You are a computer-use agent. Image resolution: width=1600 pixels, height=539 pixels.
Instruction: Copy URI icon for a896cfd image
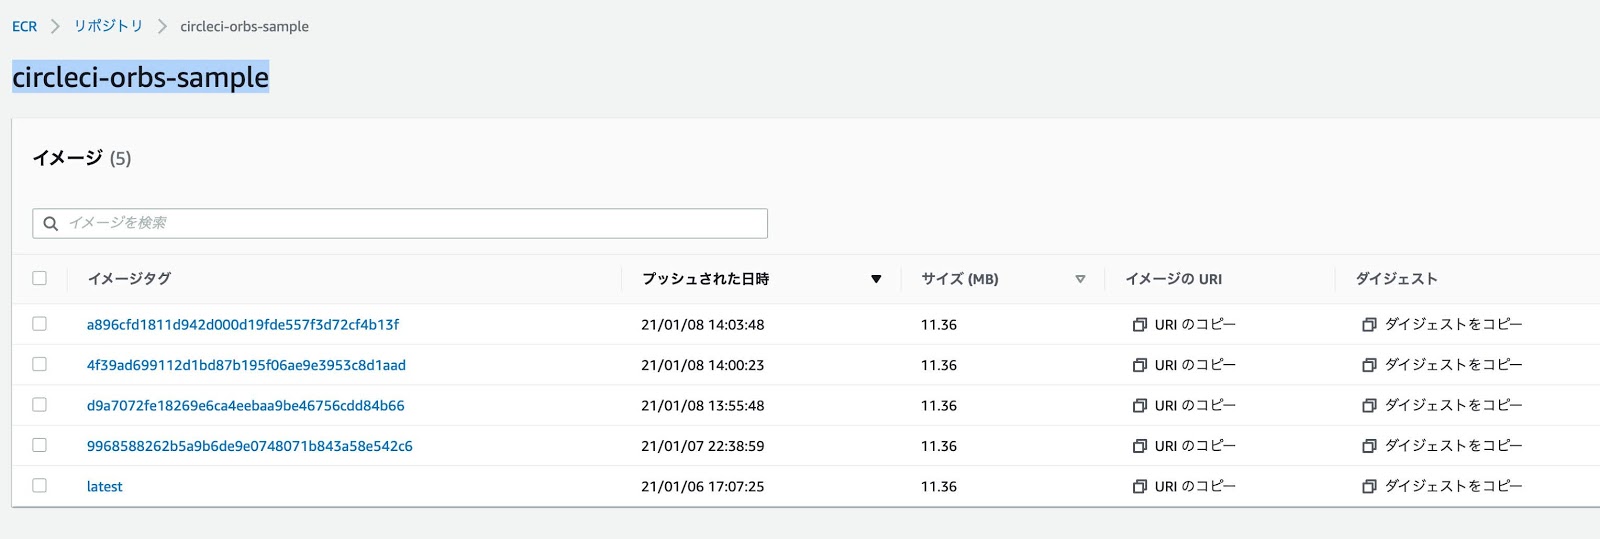(1139, 325)
